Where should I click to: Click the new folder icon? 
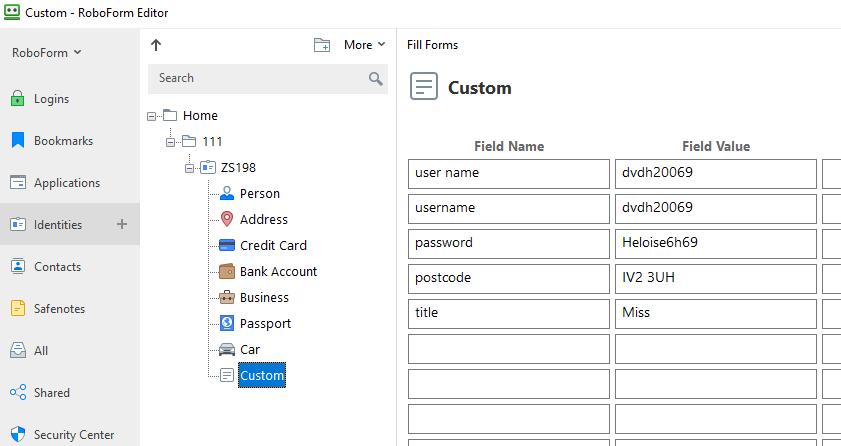pos(322,45)
